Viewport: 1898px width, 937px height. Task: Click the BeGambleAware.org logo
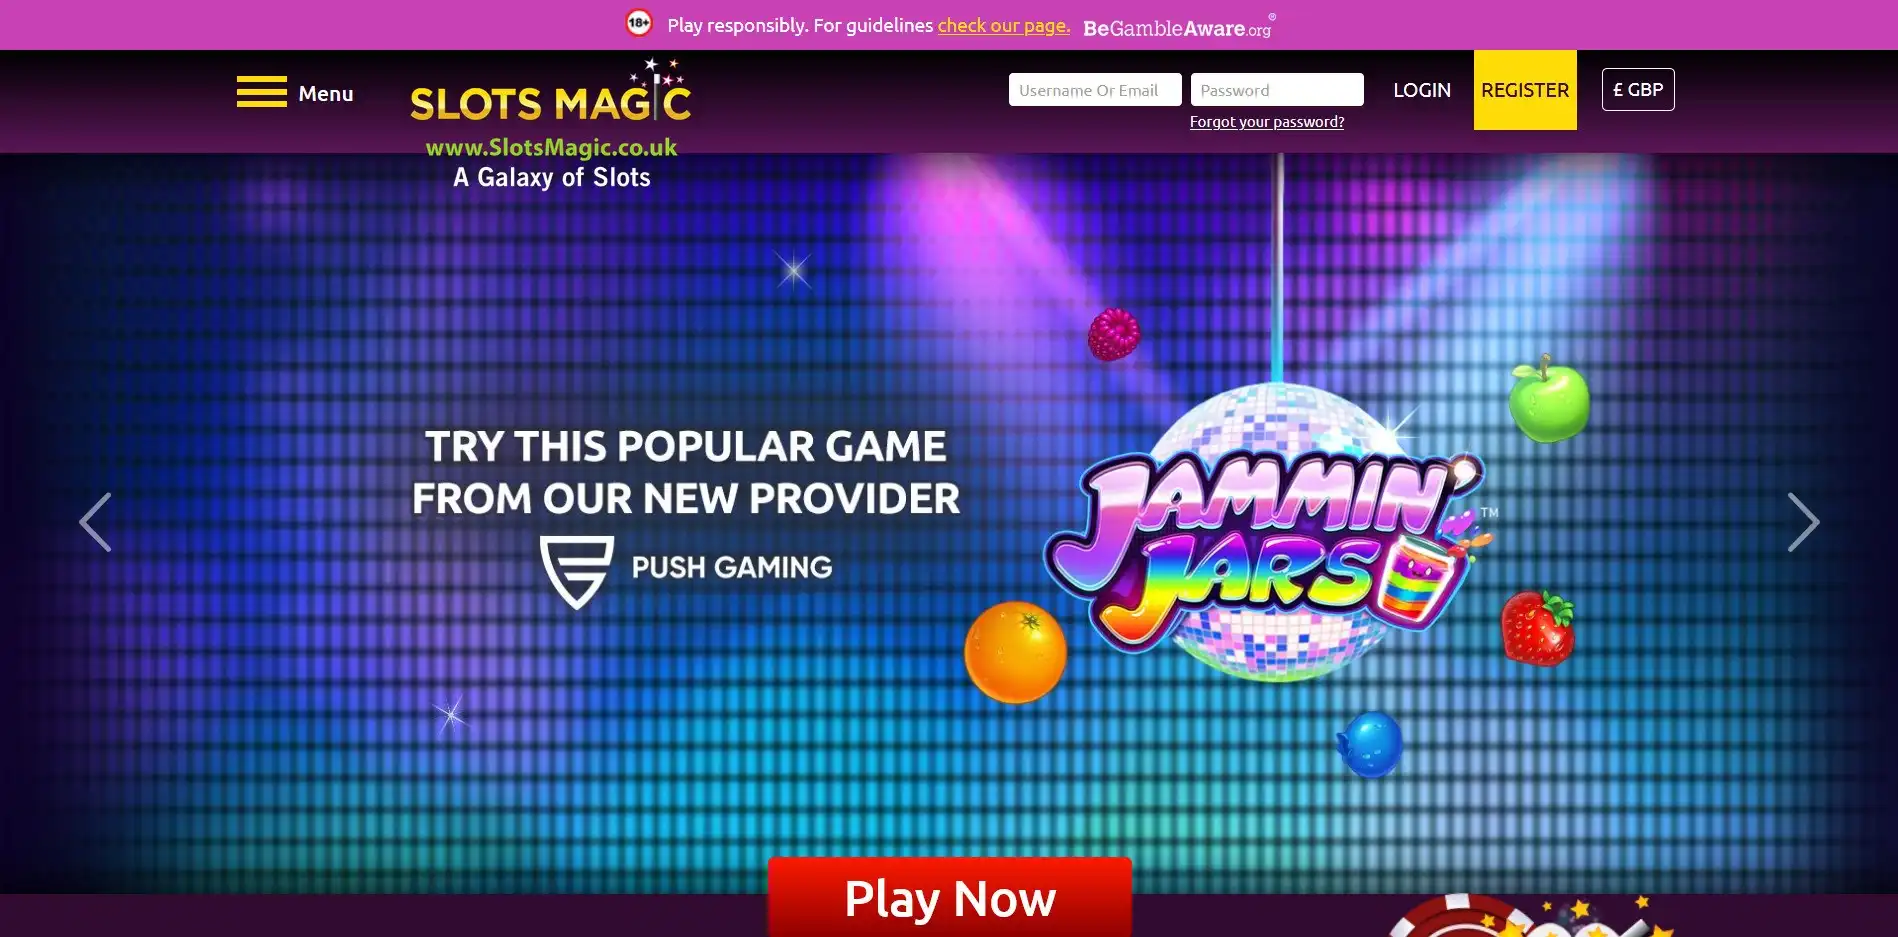click(1179, 26)
